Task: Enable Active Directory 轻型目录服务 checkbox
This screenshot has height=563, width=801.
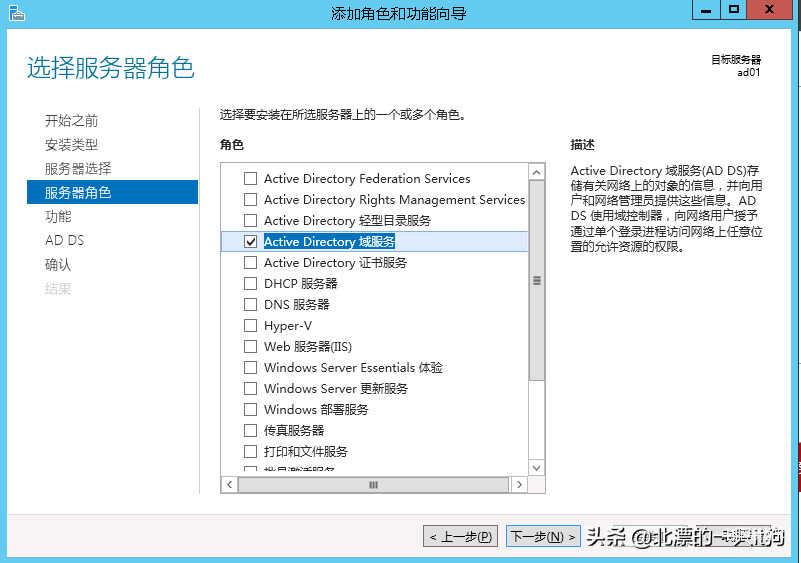Action: 250,220
